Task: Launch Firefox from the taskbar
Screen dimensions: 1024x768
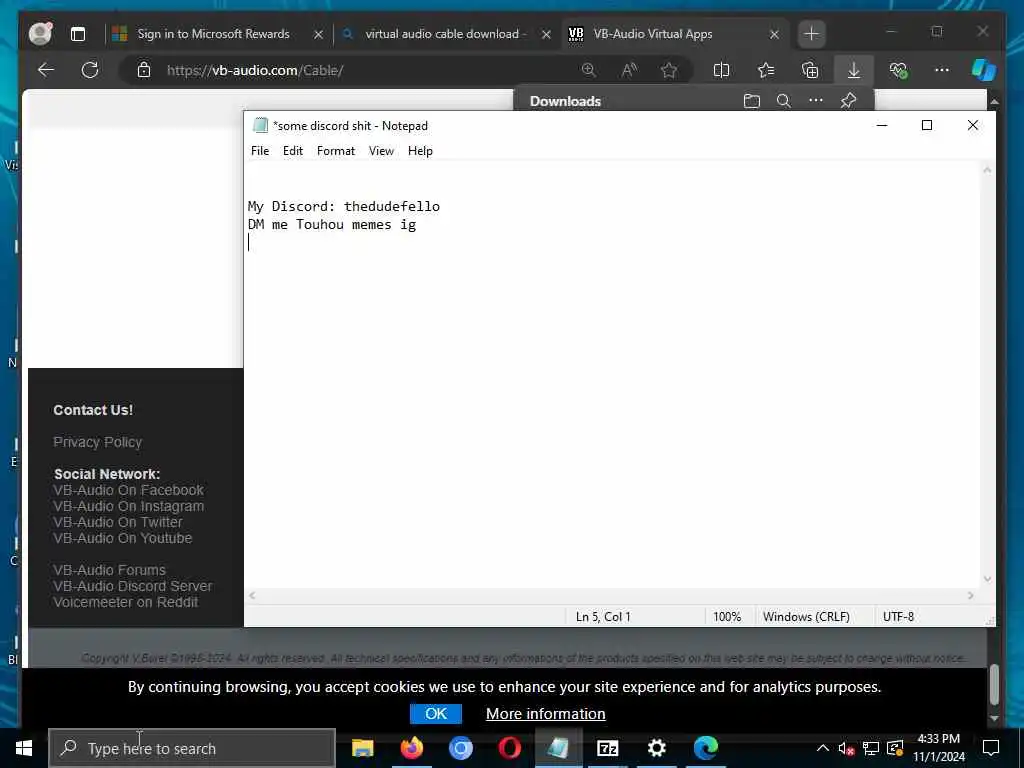Action: [x=411, y=748]
